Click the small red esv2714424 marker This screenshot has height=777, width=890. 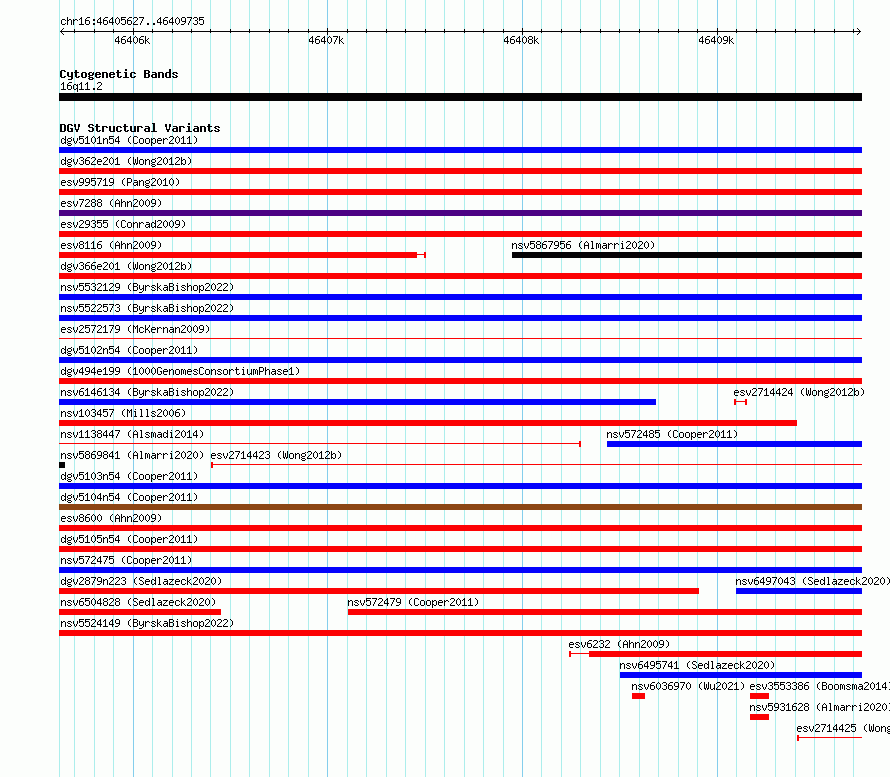coord(740,402)
